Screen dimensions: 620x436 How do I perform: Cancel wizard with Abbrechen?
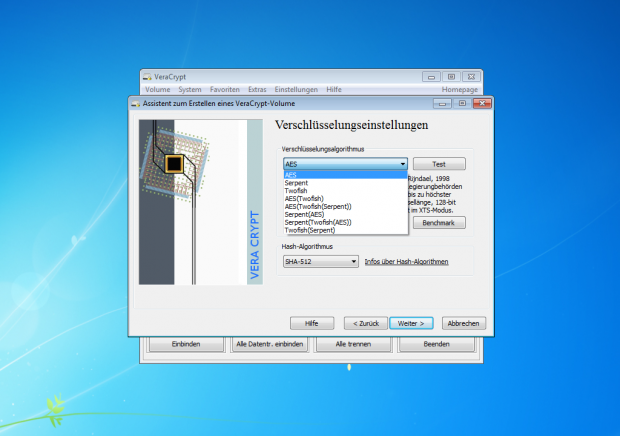coord(463,323)
